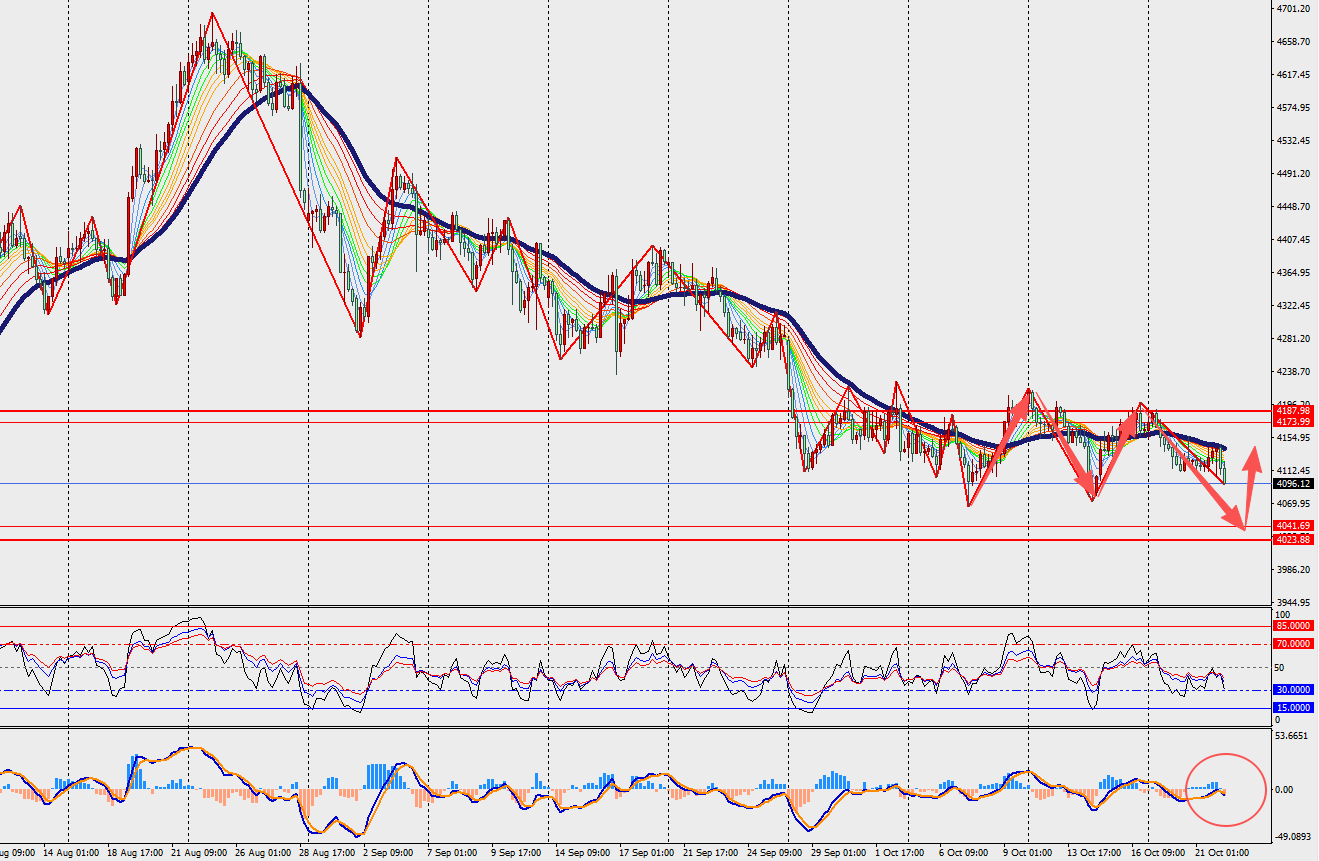
Task: Click the black 4096.12 current price label
Action: pos(1293,483)
